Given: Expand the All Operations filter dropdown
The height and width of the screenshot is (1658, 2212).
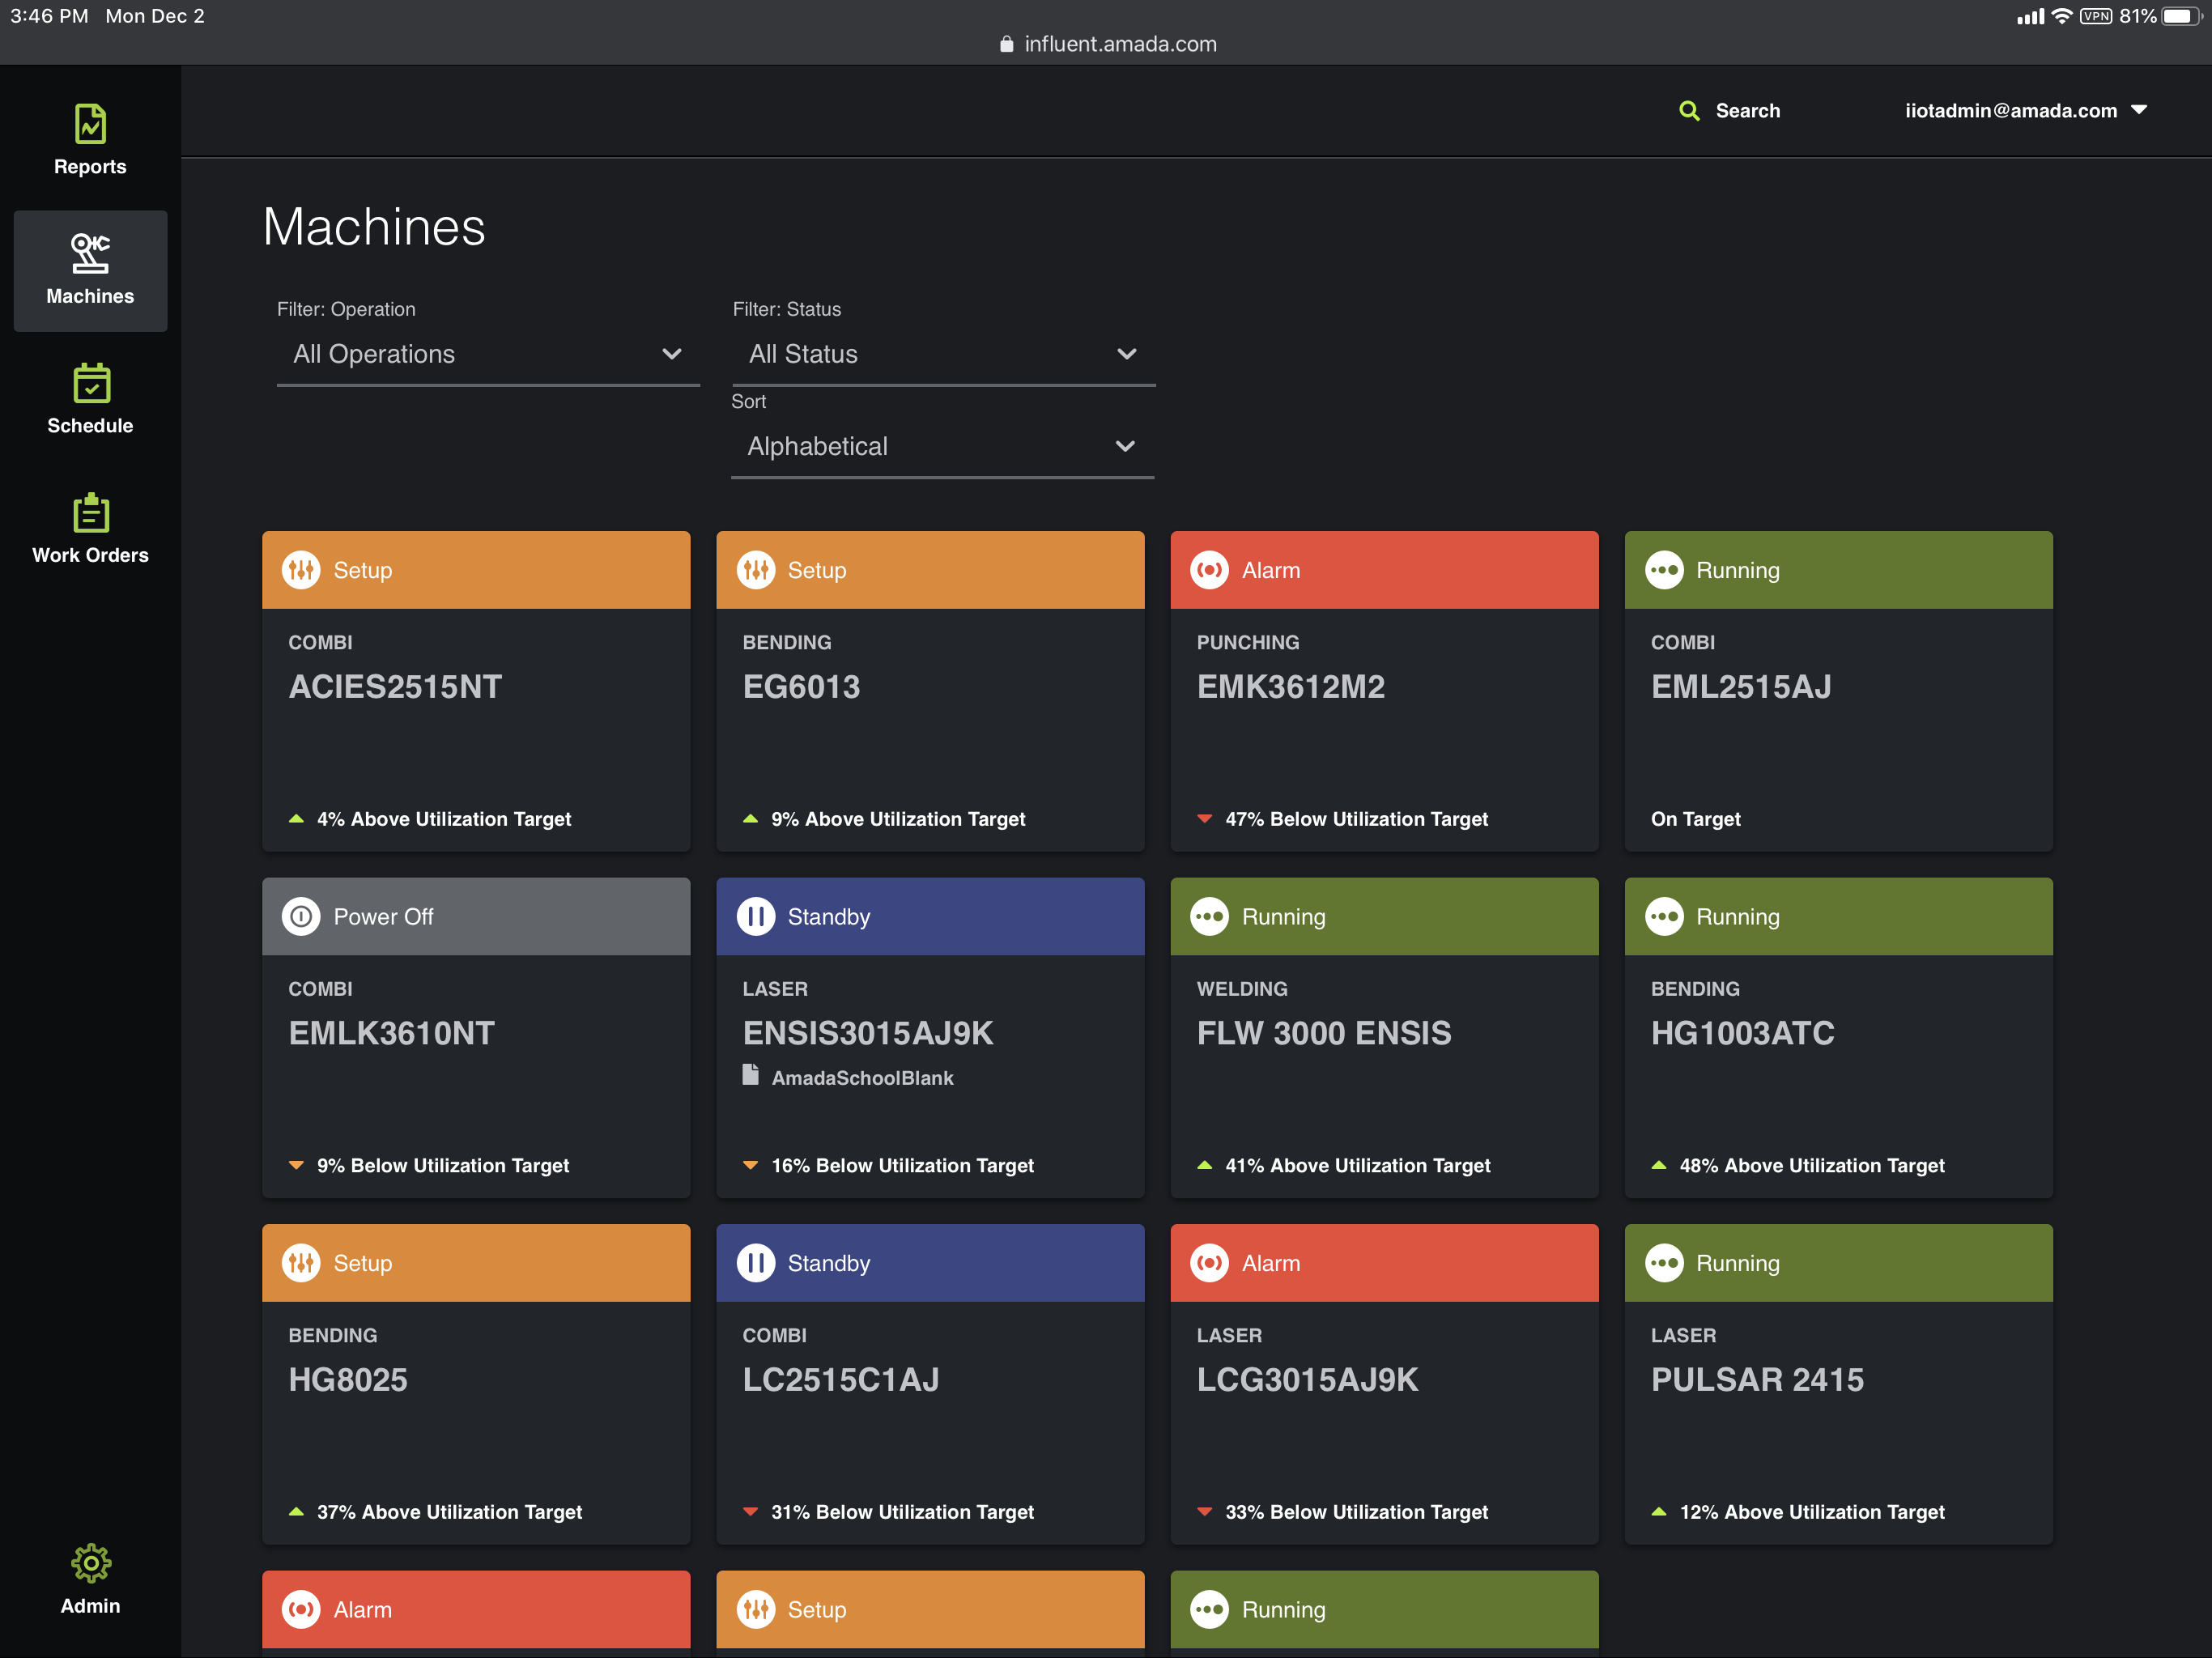Looking at the screenshot, I should [x=487, y=354].
